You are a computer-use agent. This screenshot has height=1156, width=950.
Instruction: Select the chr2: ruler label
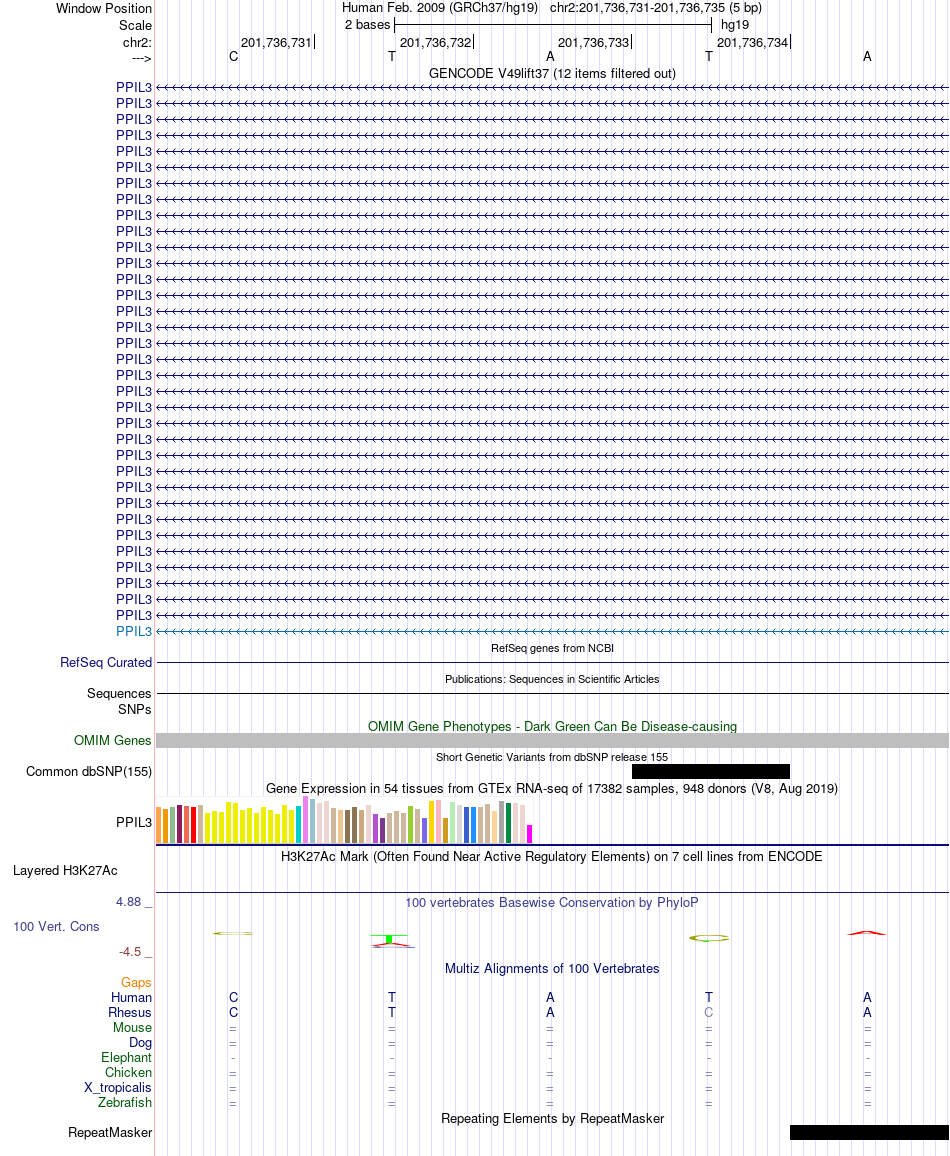click(137, 43)
